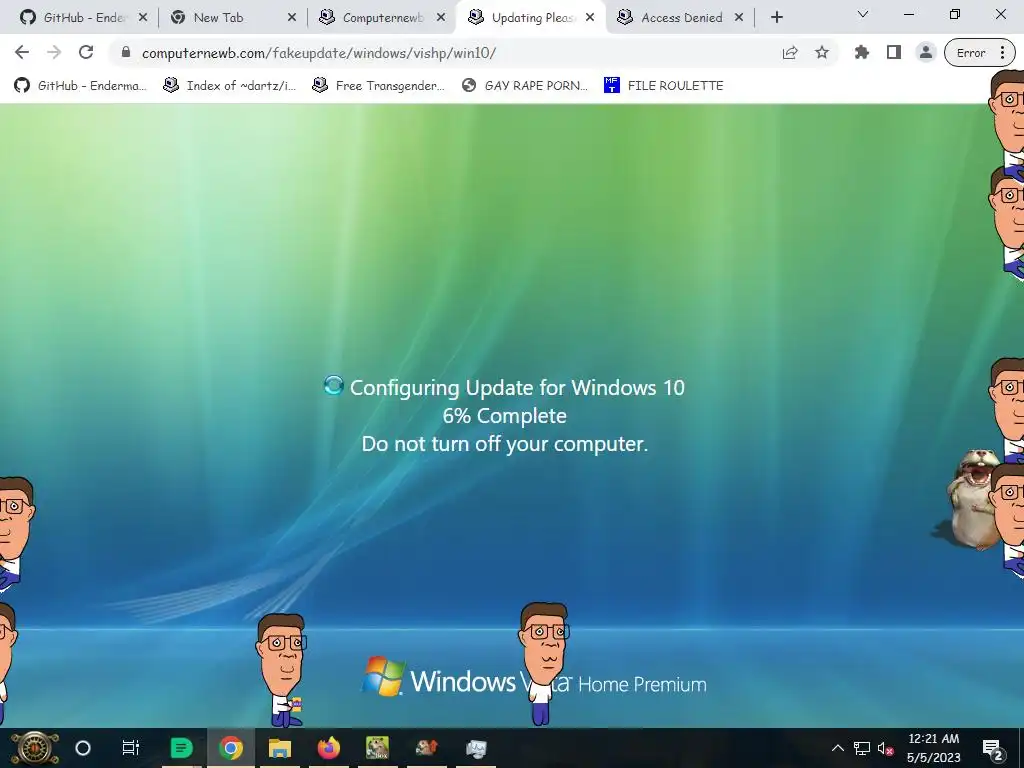1024x768 pixels.
Task: Open the network status tray icon
Action: [x=861, y=748]
